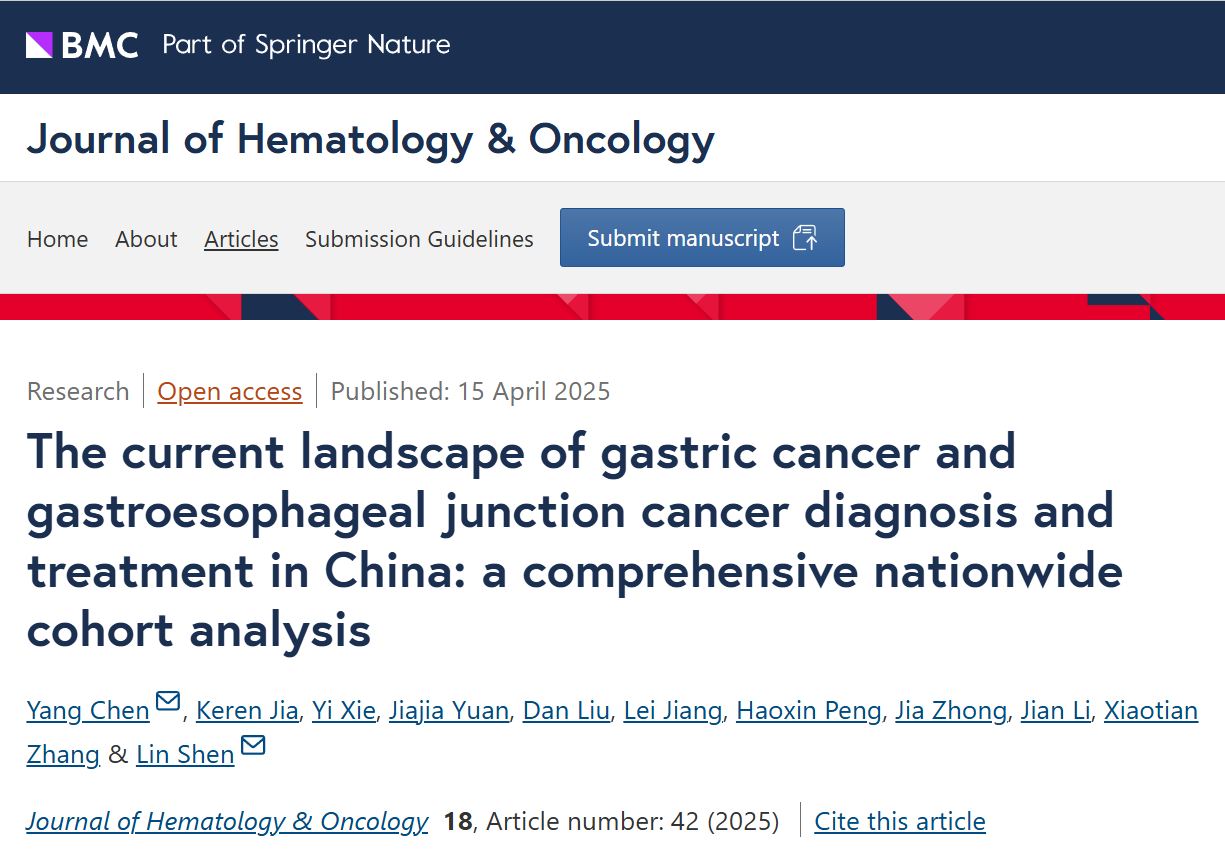Click the italic Journal of Hematology & Oncology link

click(x=227, y=821)
